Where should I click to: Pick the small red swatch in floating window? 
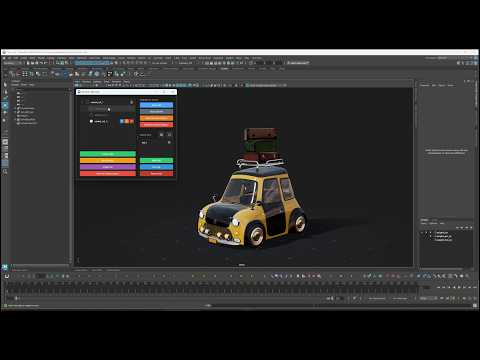click(132, 121)
